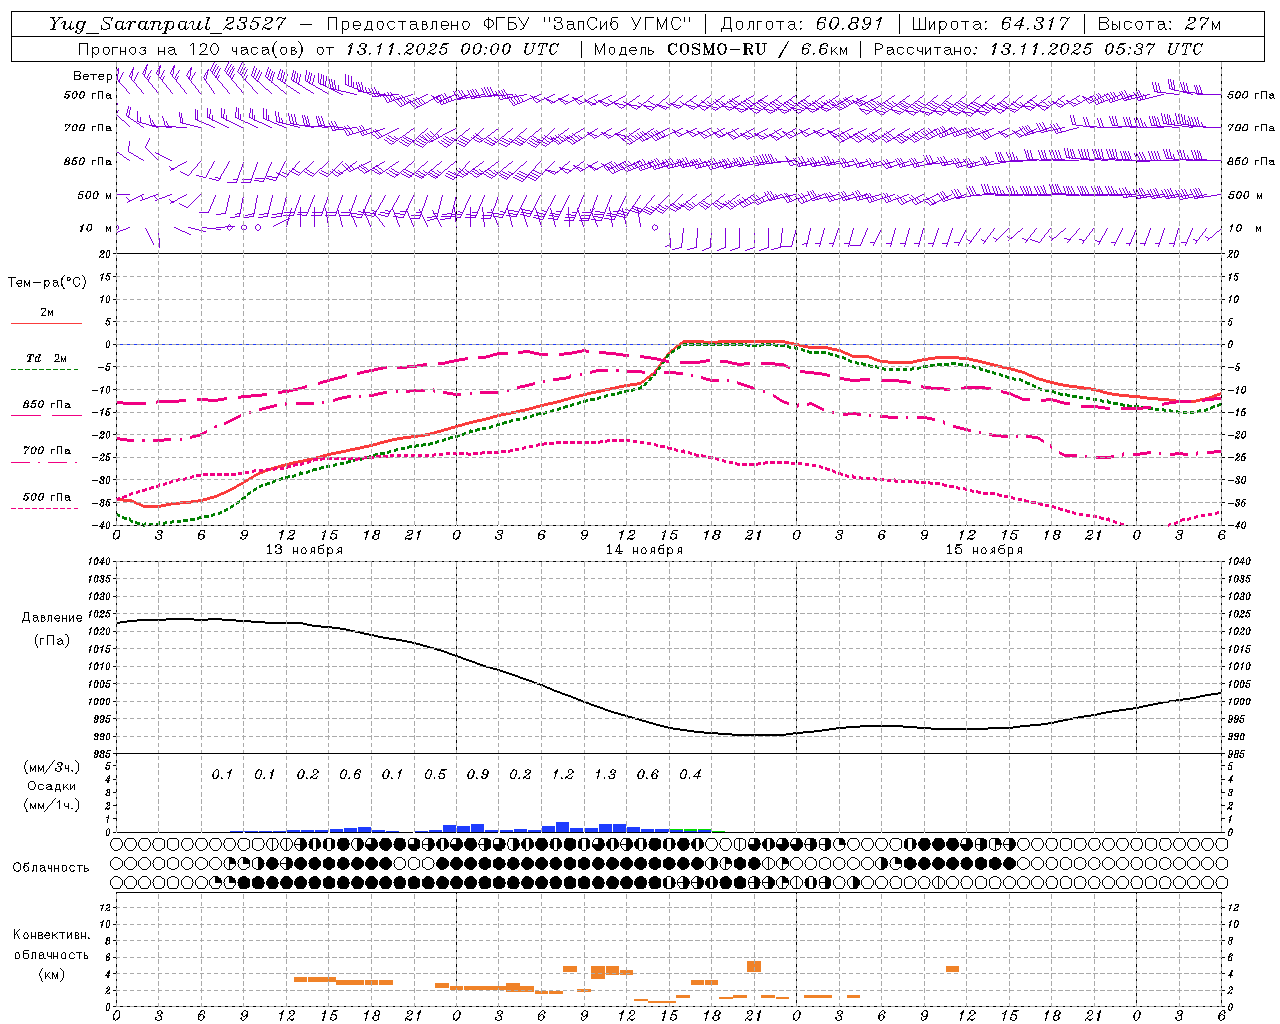Image resolution: width=1280 pixels, height=1024 pixels.
Task: Click the "15 ноября" date label
Action: [x=984, y=550]
